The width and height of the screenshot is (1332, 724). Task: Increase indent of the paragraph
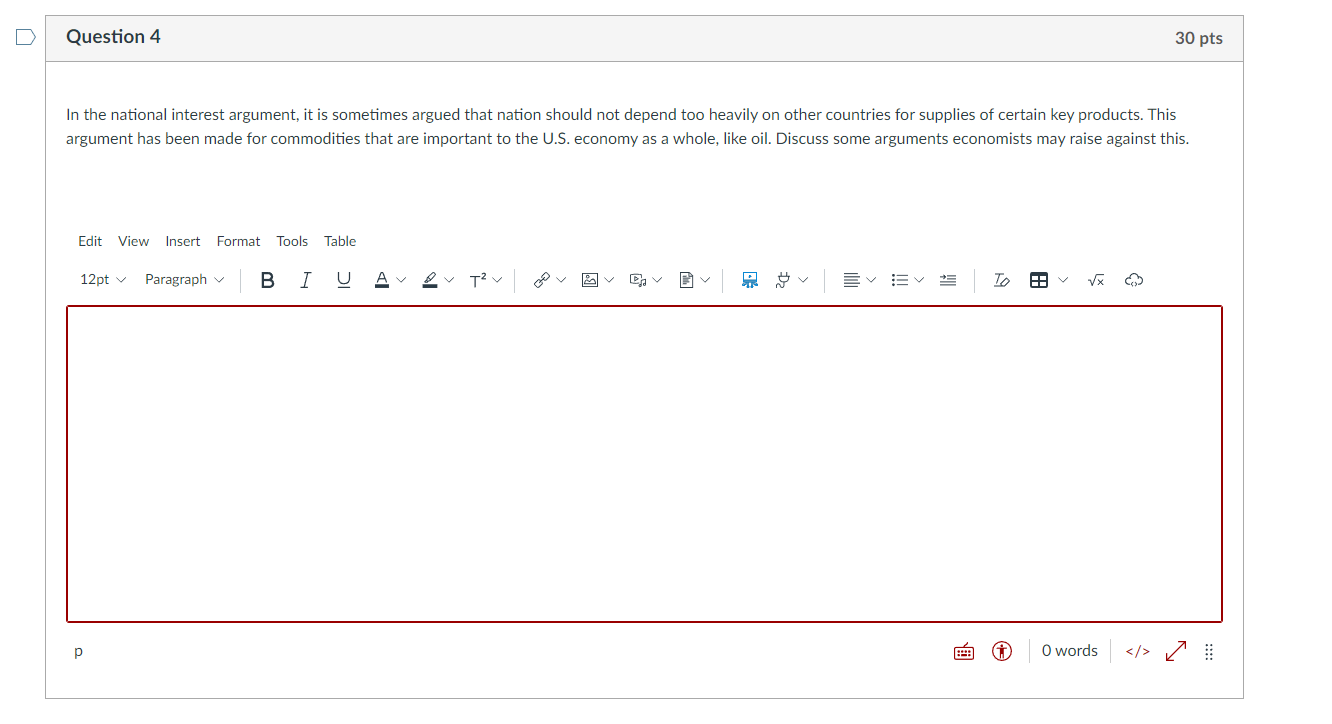coord(947,279)
